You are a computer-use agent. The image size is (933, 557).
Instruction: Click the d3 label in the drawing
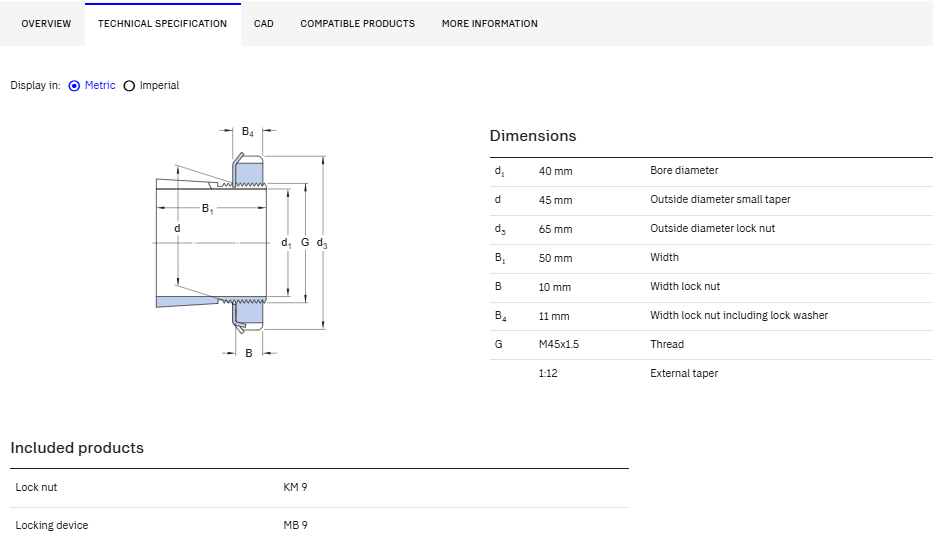coord(322,243)
